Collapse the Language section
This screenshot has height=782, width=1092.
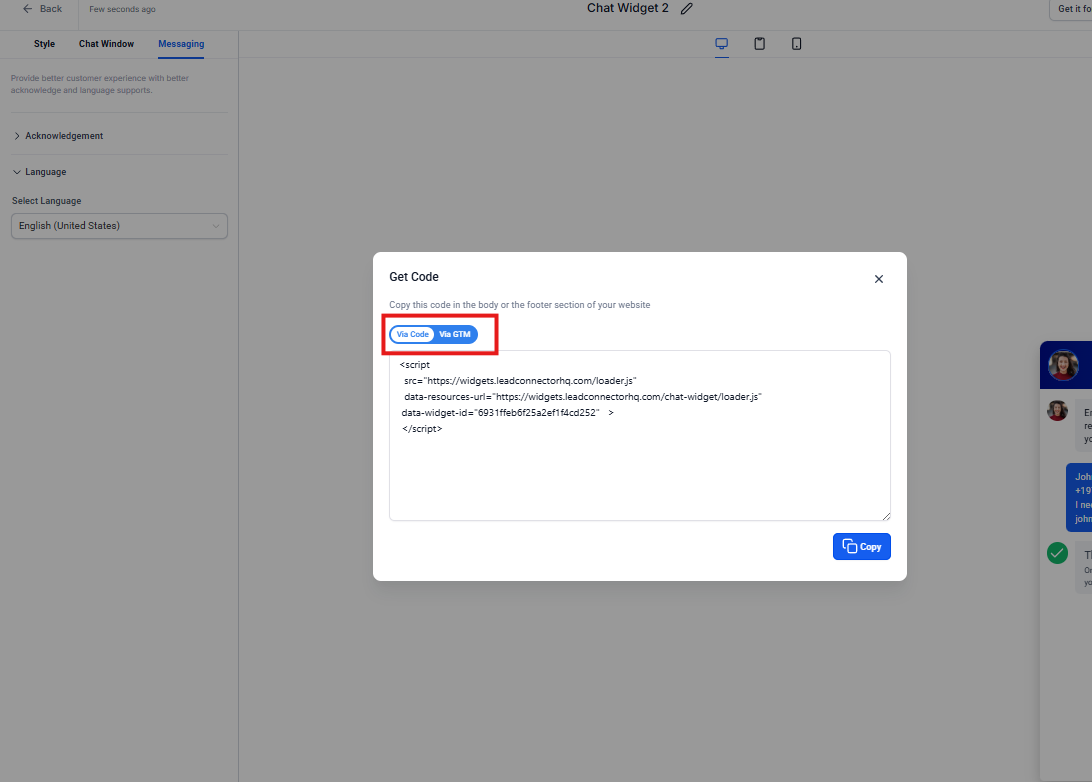(x=46, y=172)
